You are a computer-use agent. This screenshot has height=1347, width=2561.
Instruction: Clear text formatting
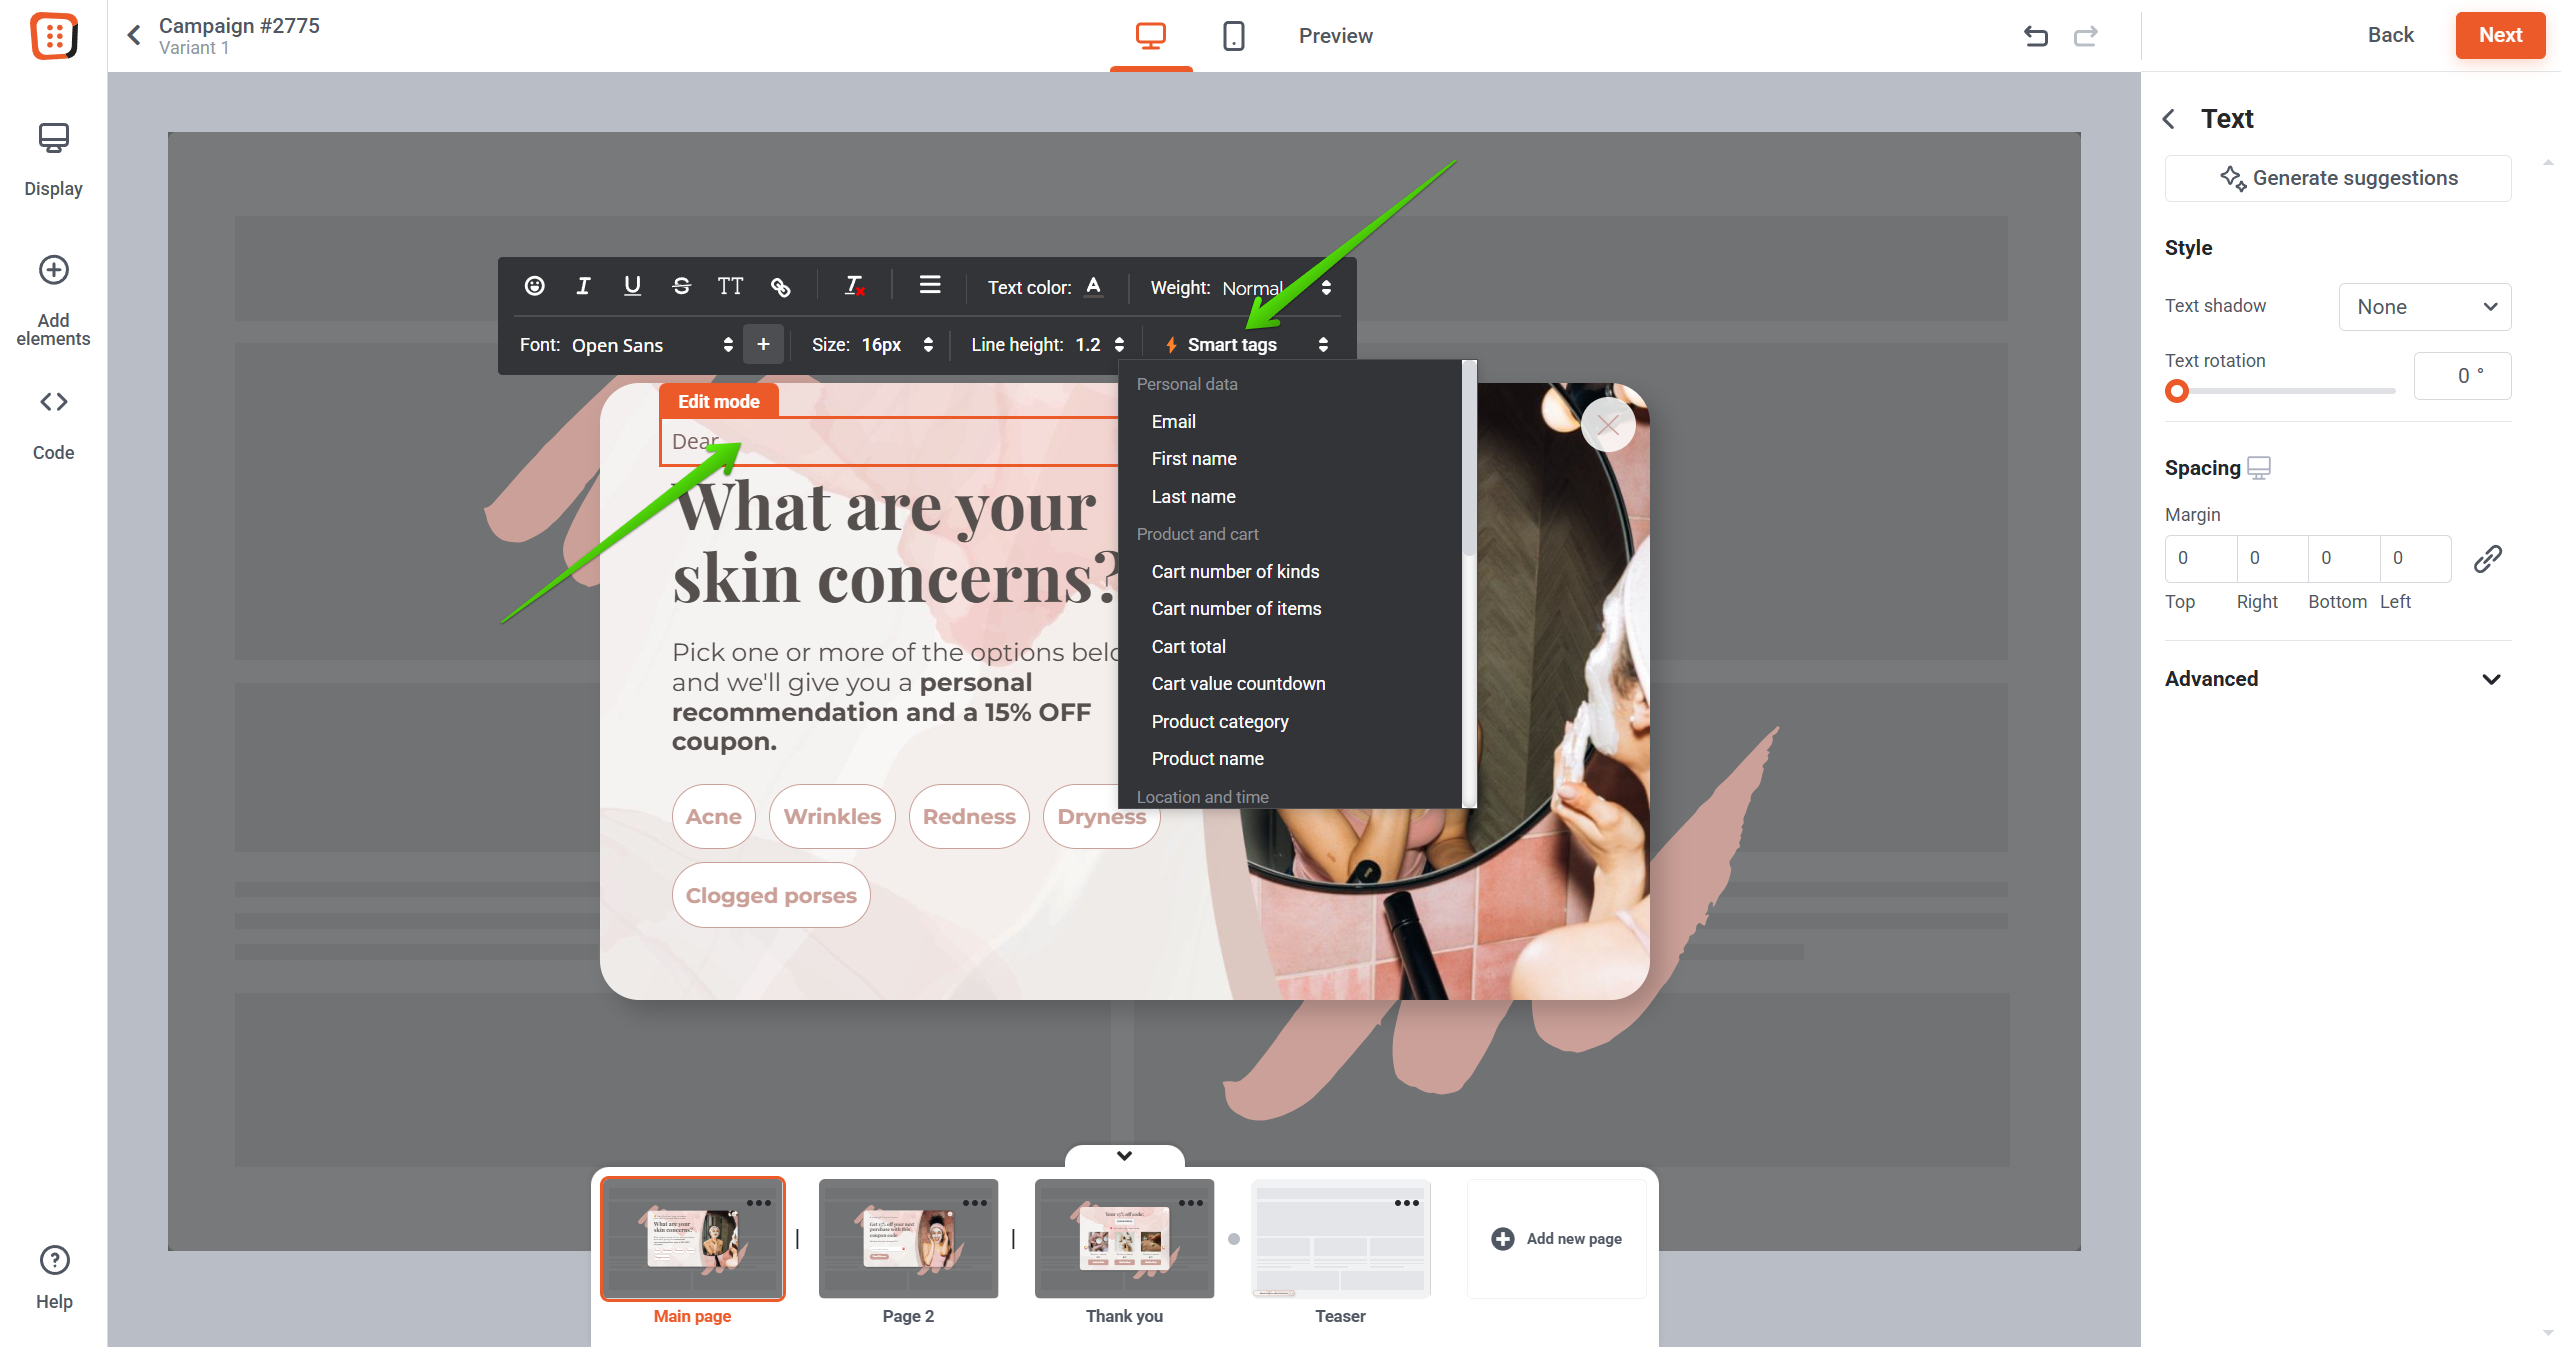(x=854, y=286)
